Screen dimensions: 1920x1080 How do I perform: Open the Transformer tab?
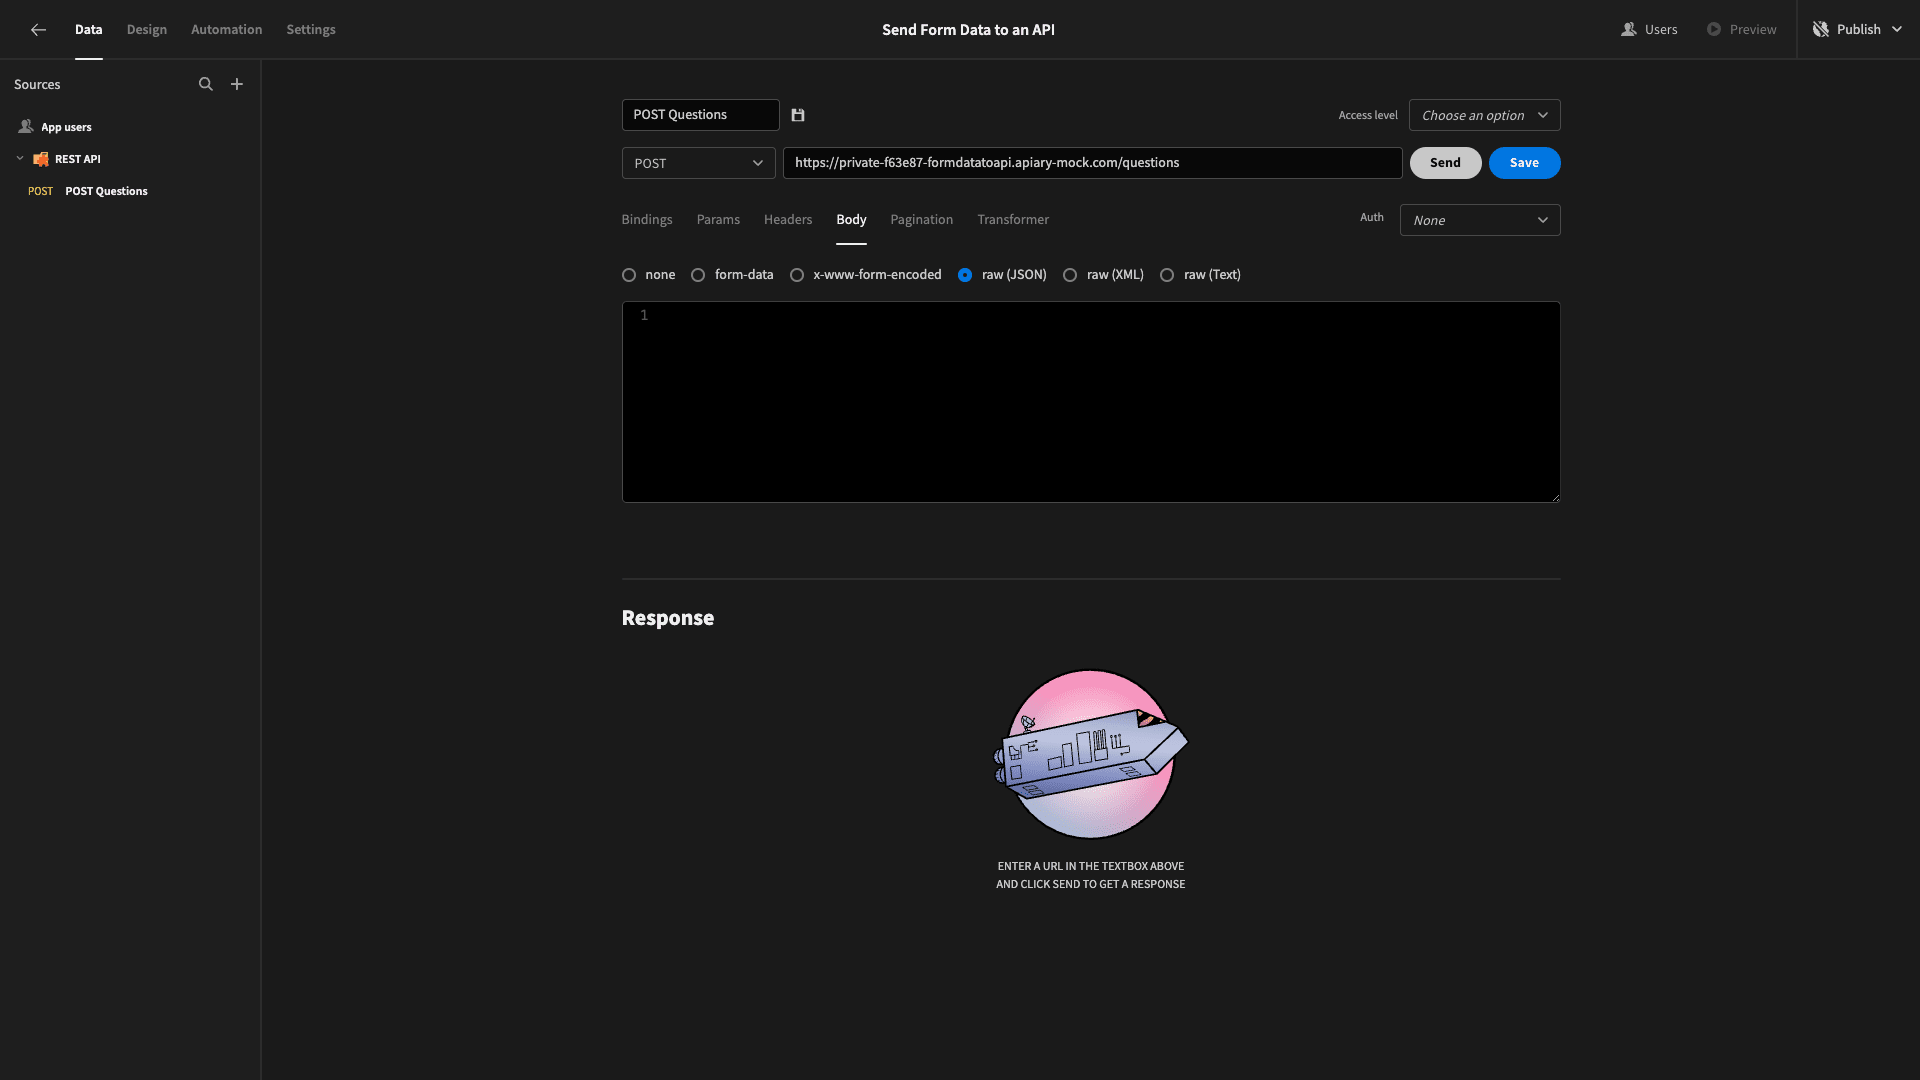click(1013, 220)
